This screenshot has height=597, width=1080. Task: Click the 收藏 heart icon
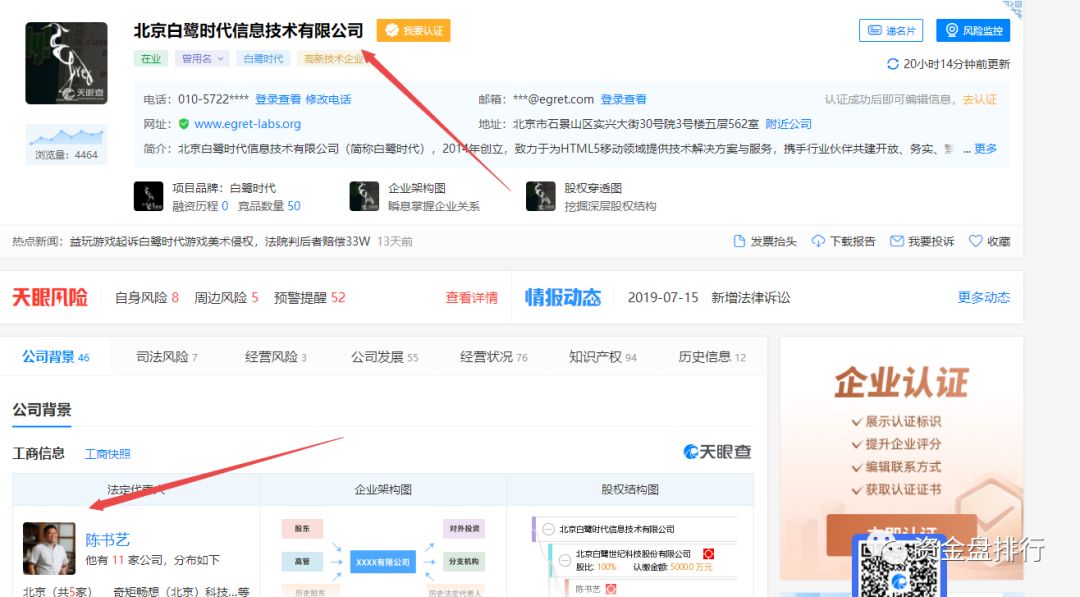pyautogui.click(x=975, y=241)
